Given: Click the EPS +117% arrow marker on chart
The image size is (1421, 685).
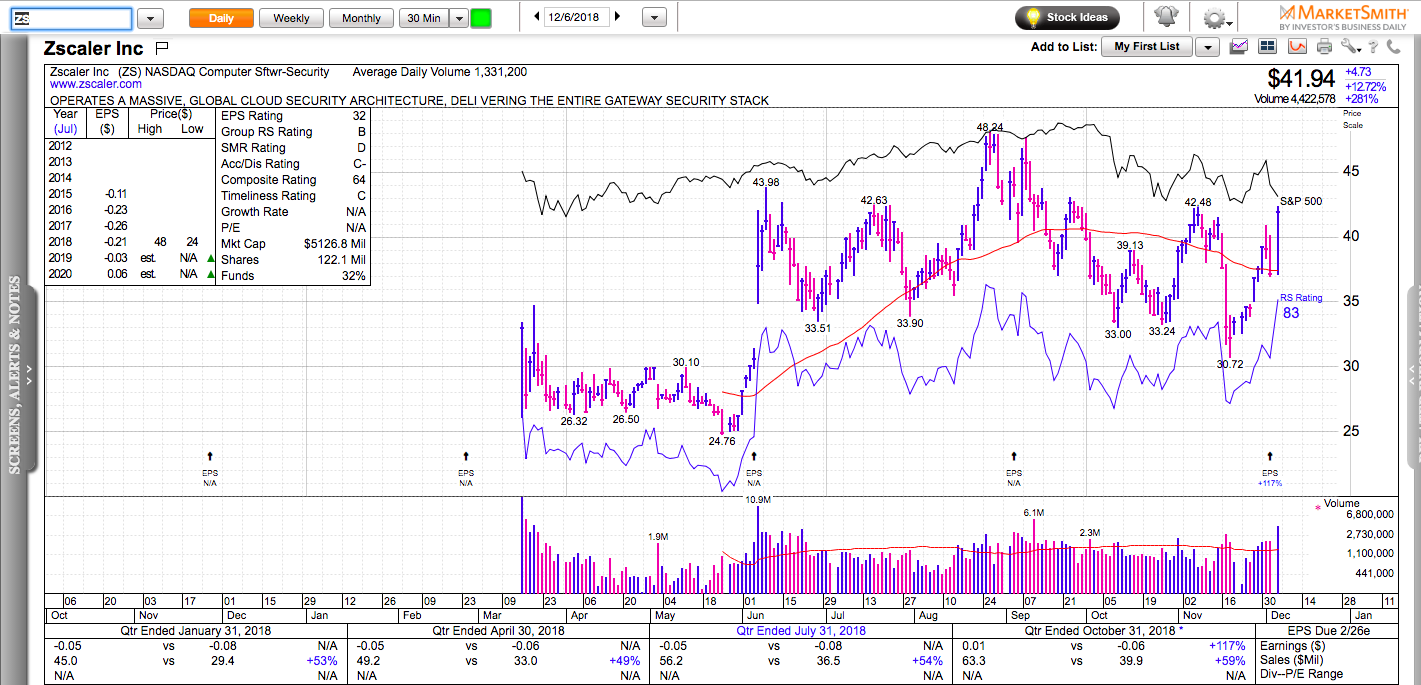Looking at the screenshot, I should click(1270, 456).
